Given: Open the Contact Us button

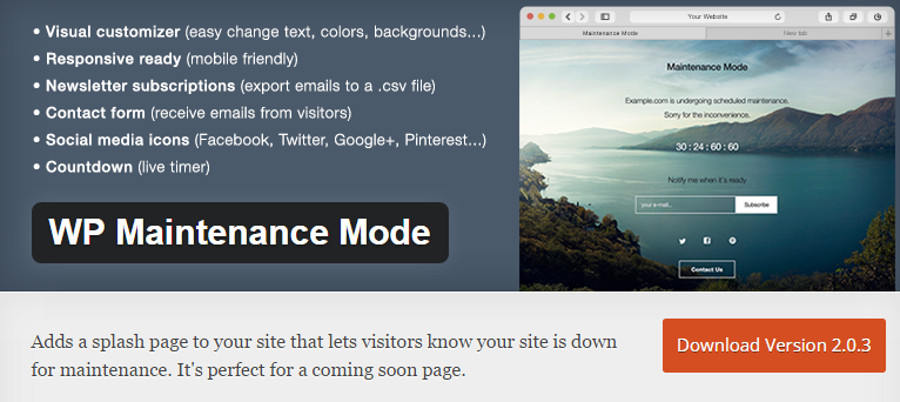Looking at the screenshot, I should [x=707, y=269].
